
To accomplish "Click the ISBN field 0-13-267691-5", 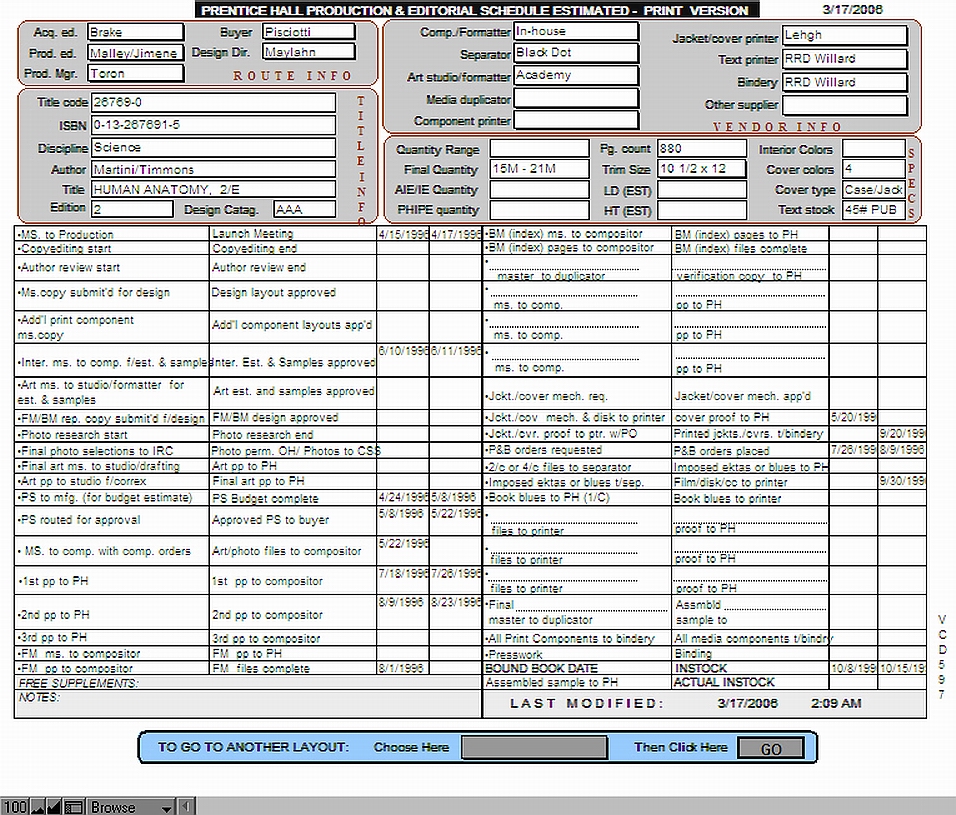I will coord(213,125).
